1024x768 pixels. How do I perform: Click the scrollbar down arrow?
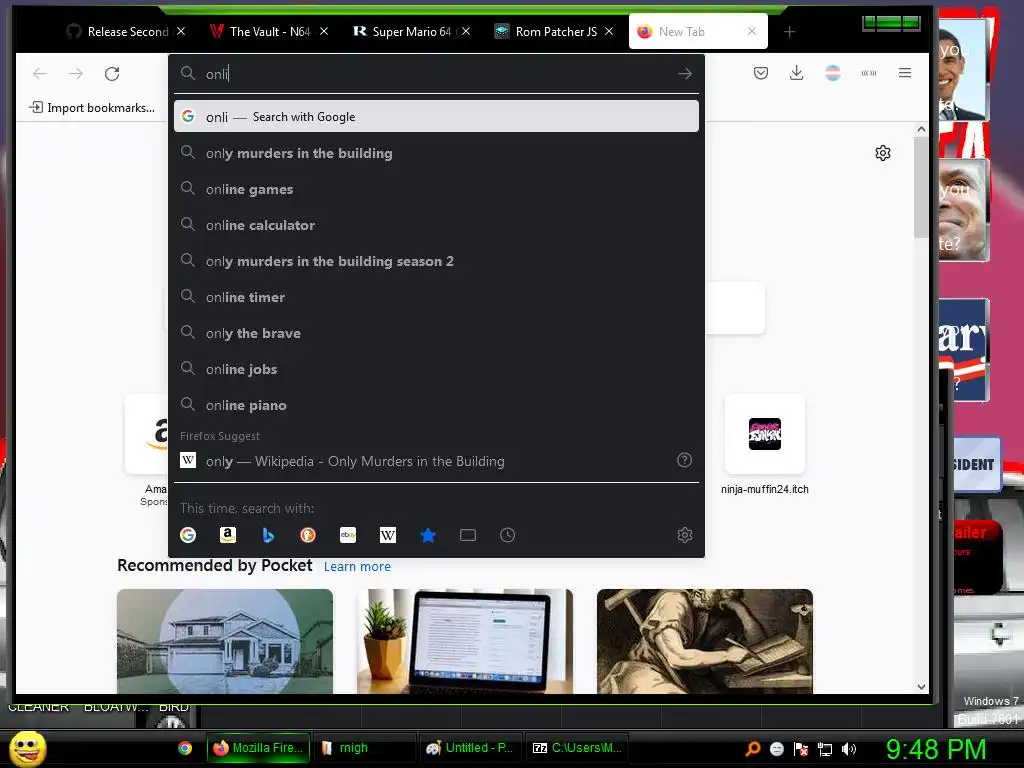[x=921, y=686]
